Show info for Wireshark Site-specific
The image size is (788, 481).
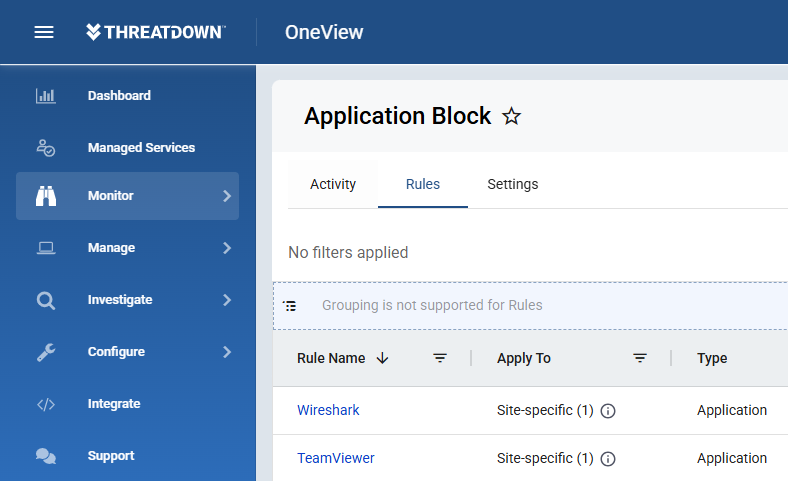[608, 411]
